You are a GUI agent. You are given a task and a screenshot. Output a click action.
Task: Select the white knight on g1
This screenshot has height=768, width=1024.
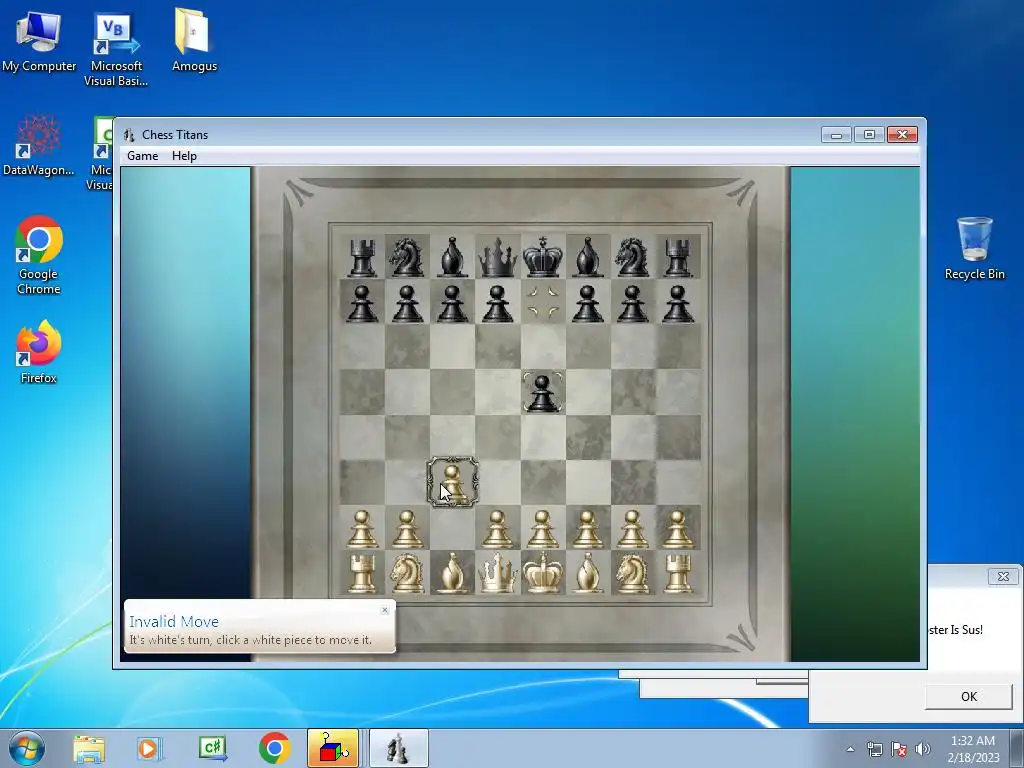(632, 573)
